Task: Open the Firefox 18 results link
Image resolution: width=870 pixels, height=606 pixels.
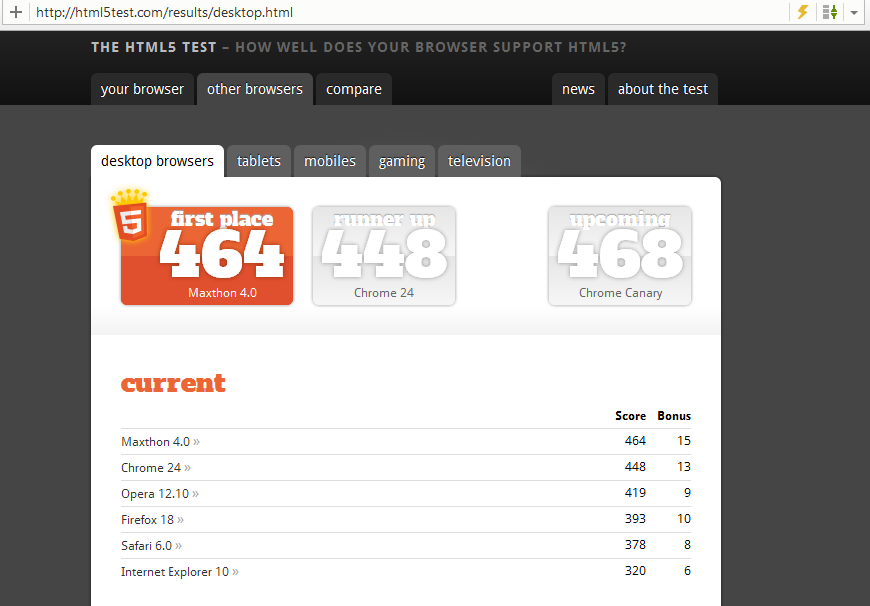Action: pyautogui.click(x=153, y=520)
